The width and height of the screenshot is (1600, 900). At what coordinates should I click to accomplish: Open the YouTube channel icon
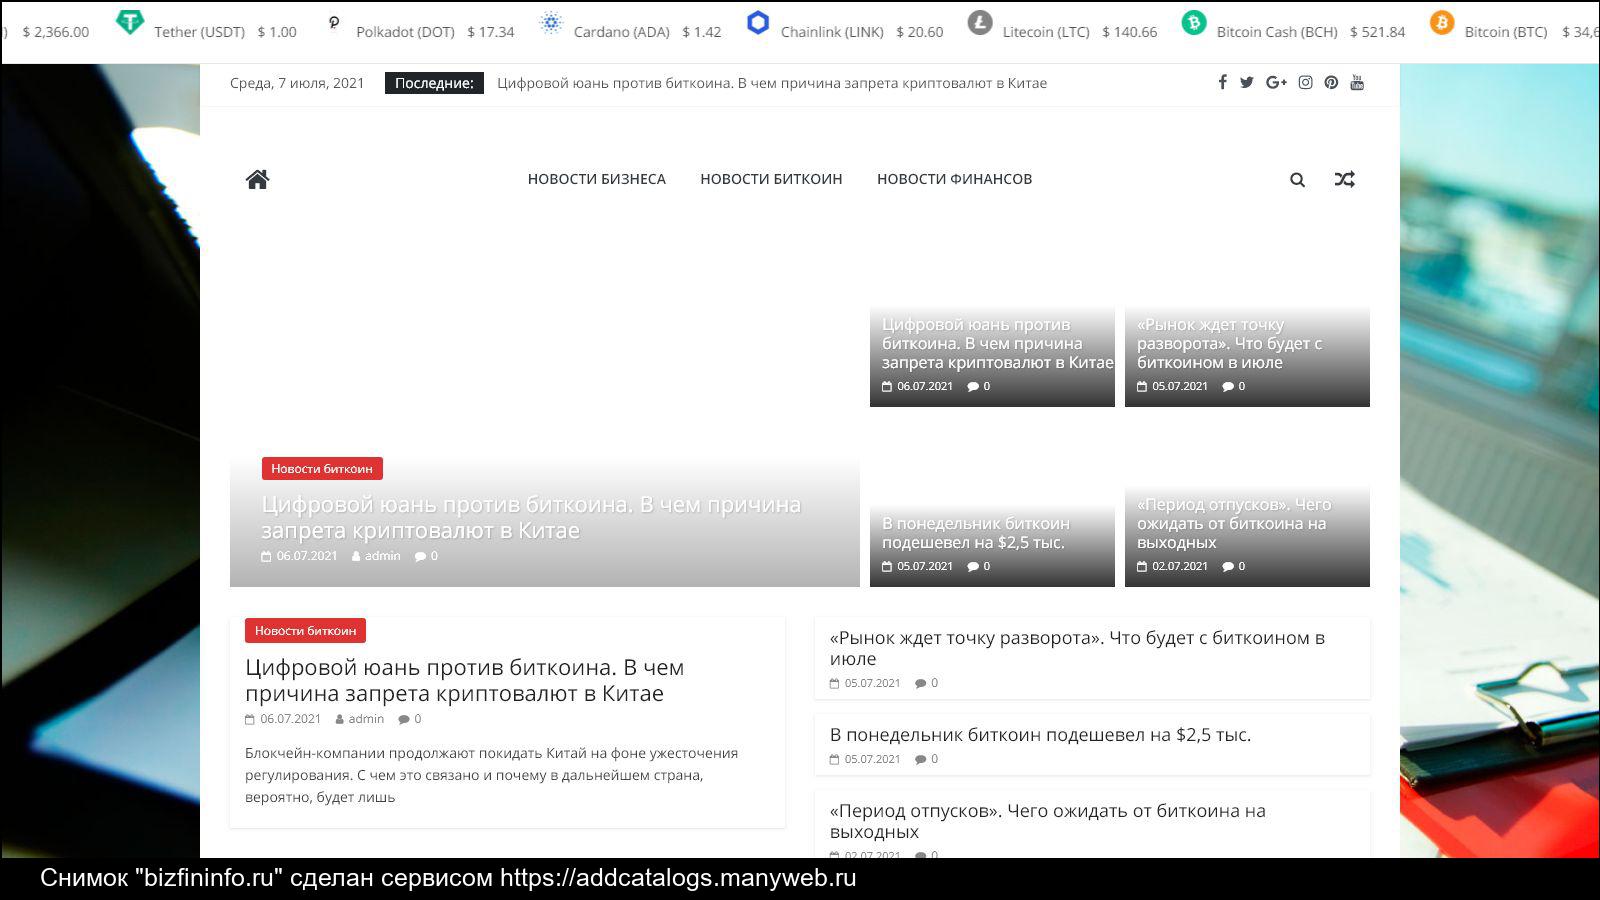(1357, 83)
